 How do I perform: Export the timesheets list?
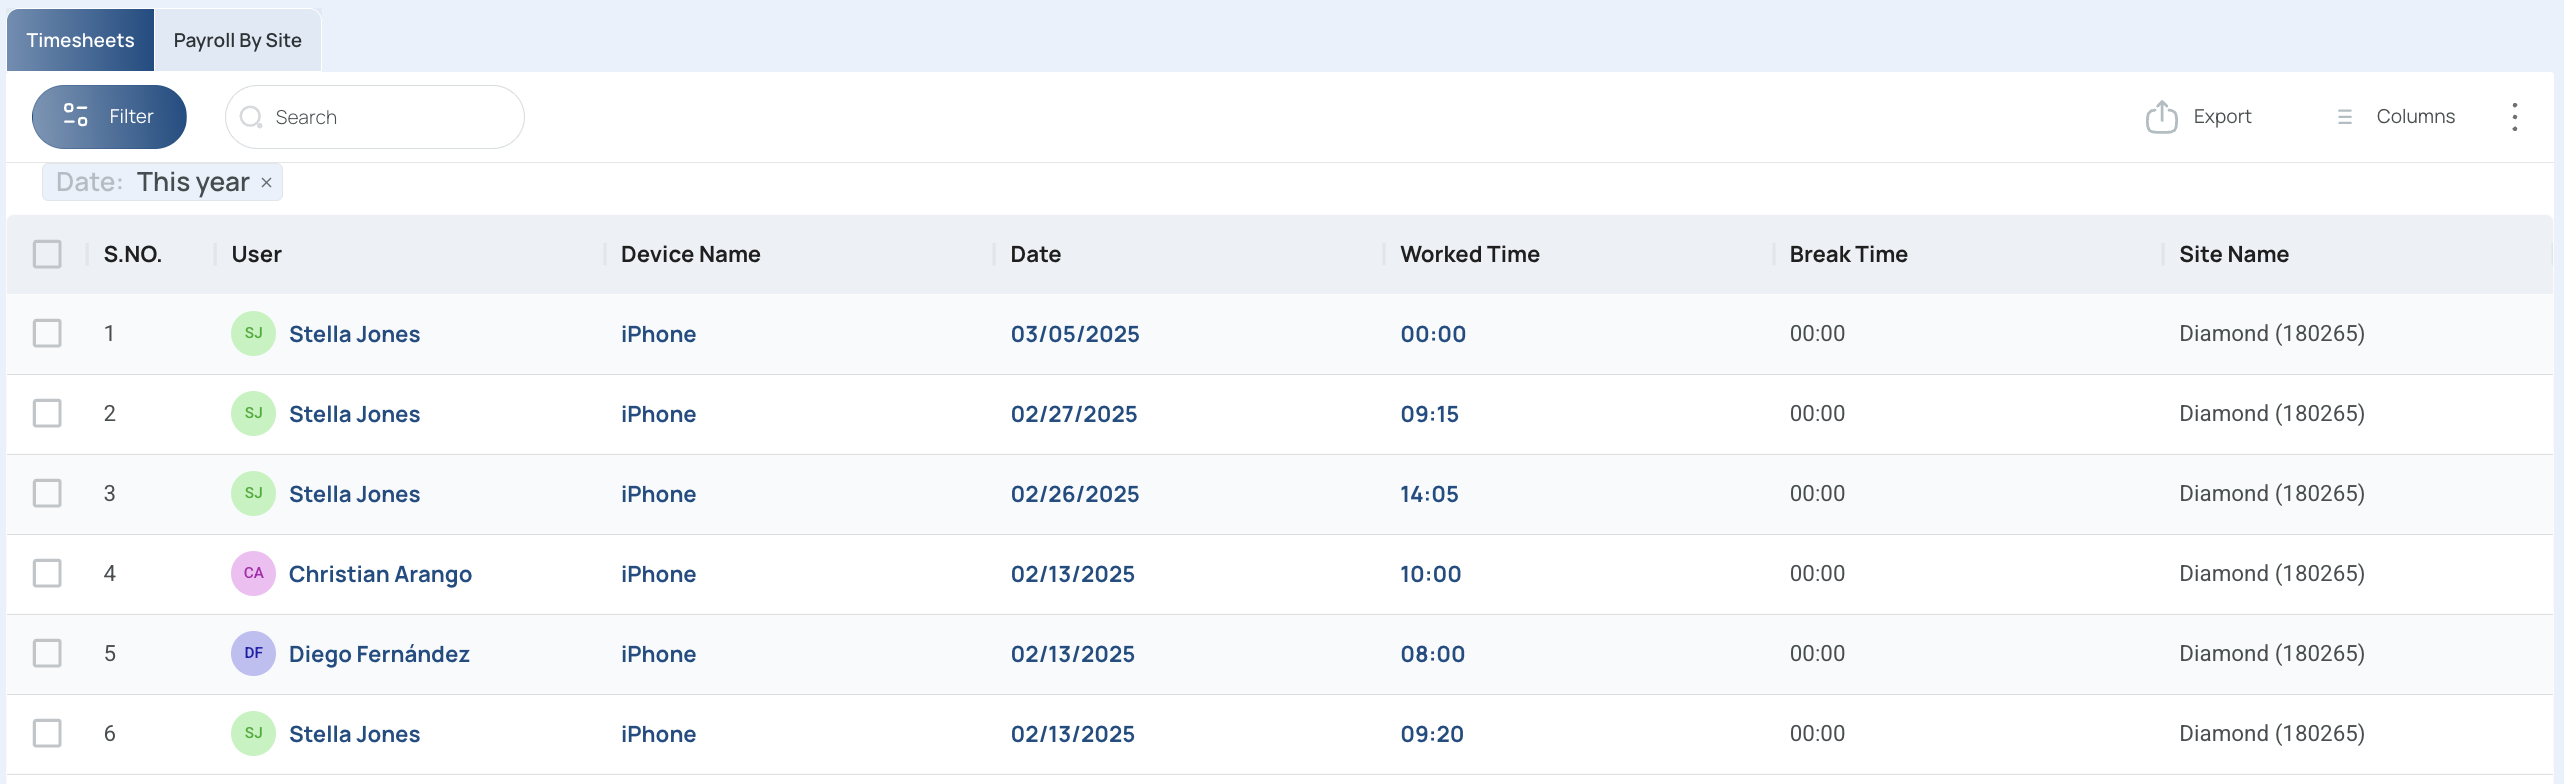(2199, 117)
